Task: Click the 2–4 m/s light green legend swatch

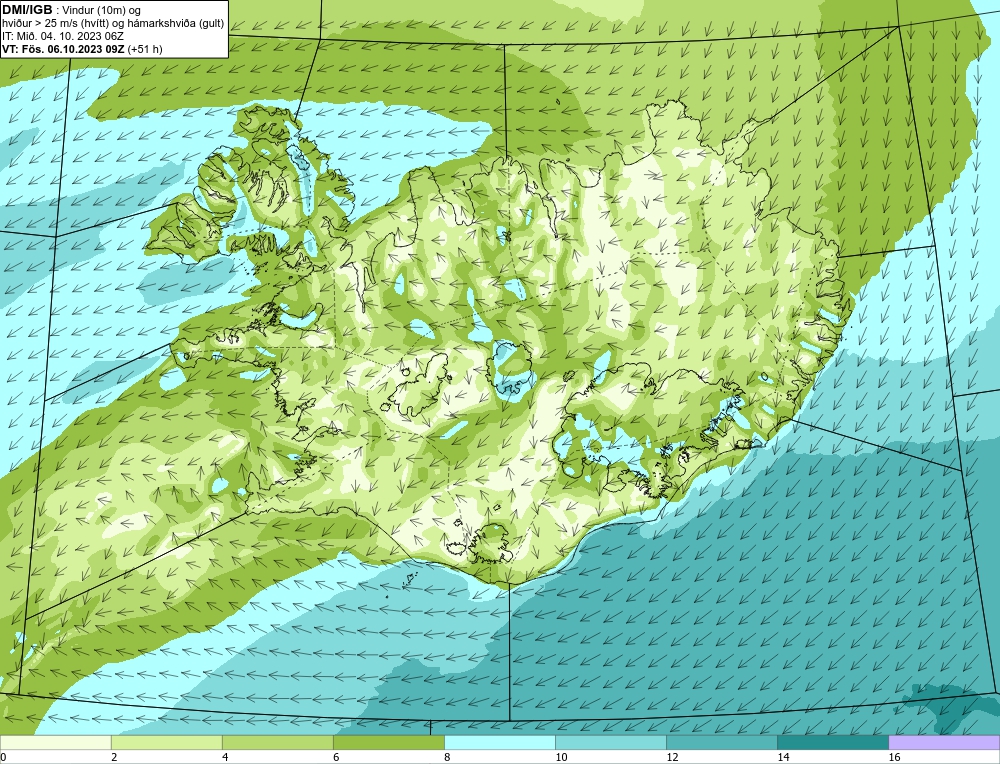Action: coord(166,742)
